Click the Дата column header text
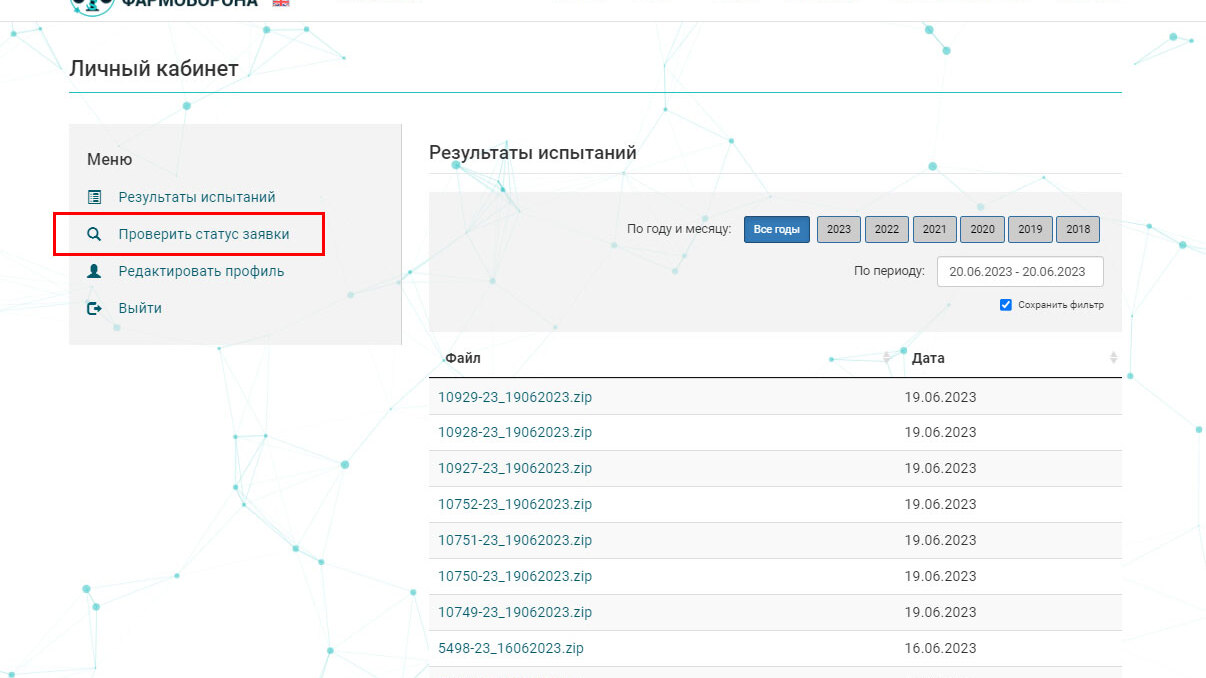 click(x=928, y=358)
